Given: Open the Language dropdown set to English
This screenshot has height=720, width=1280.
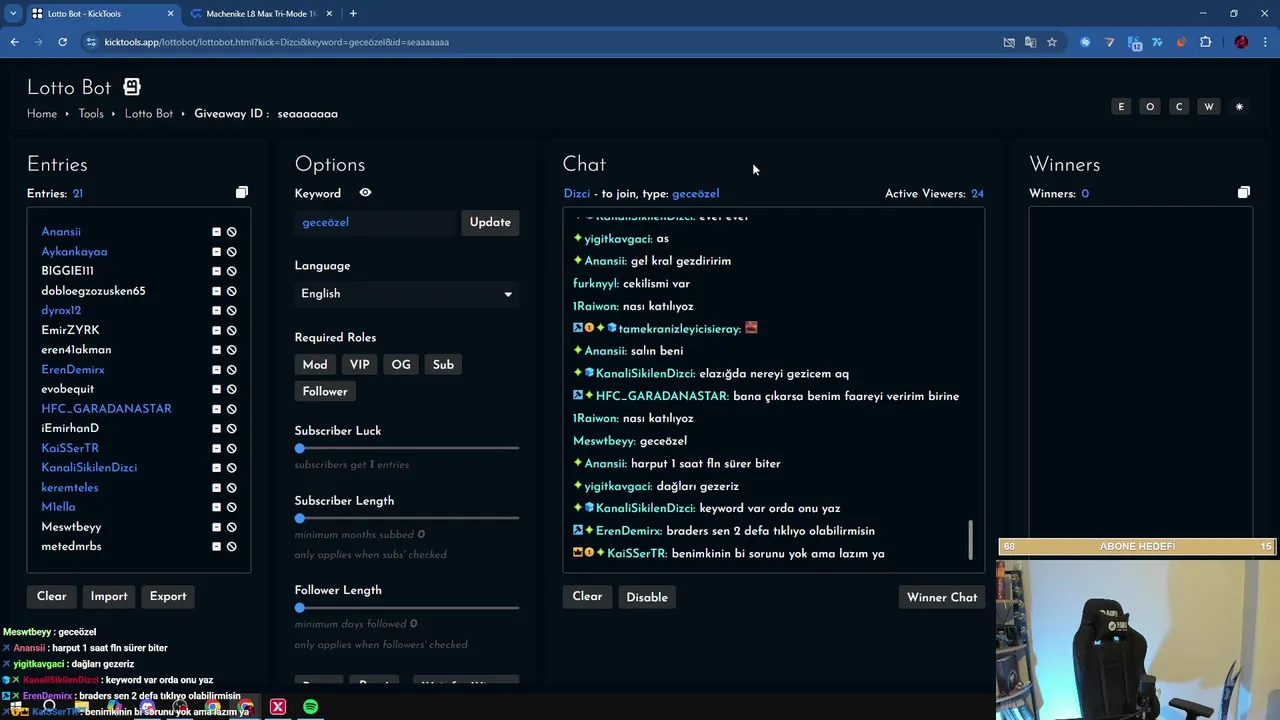Looking at the screenshot, I should [x=407, y=294].
